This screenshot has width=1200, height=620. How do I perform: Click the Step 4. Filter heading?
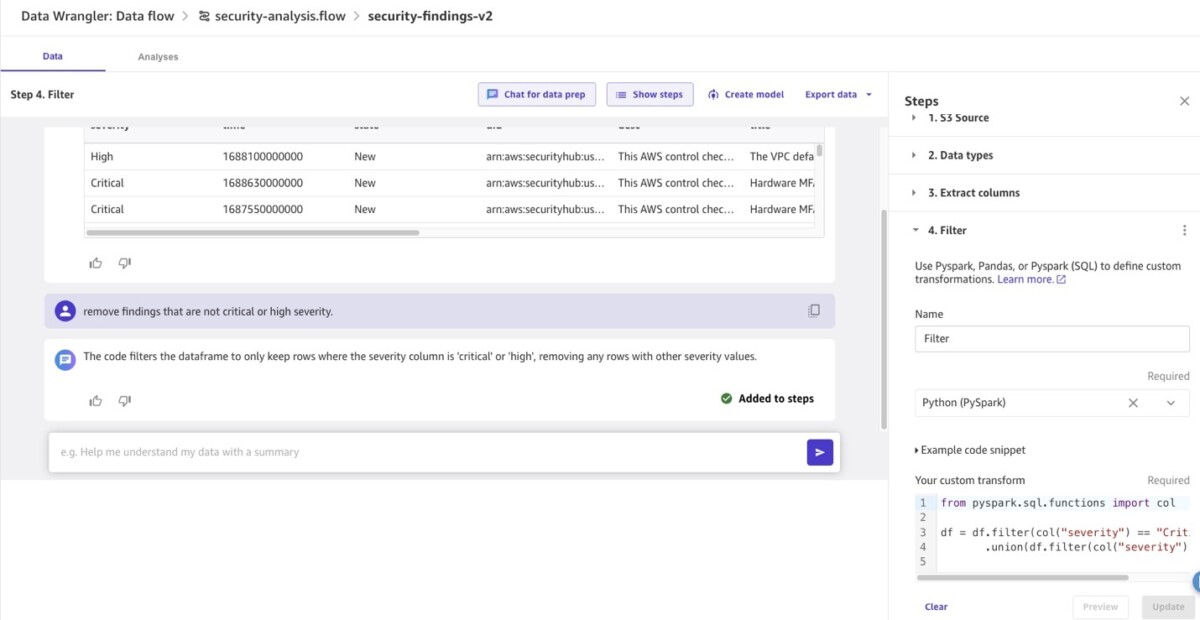42,95
